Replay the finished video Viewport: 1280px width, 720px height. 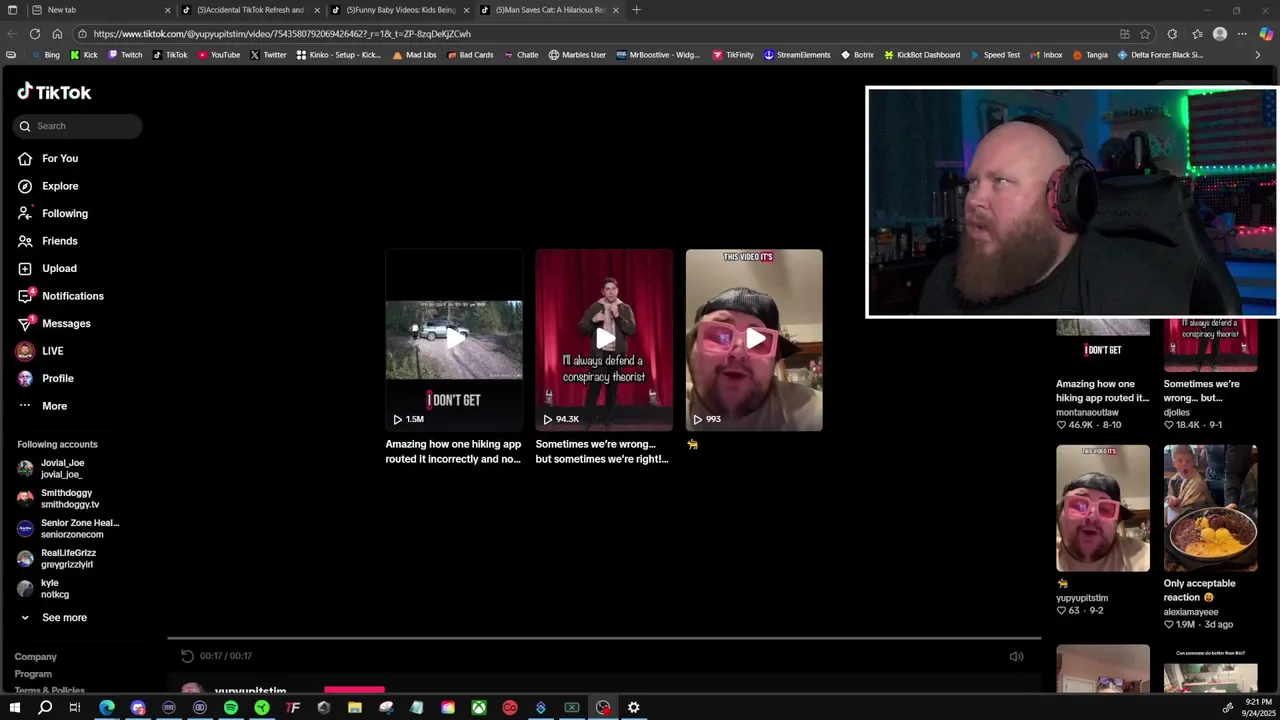(187, 656)
